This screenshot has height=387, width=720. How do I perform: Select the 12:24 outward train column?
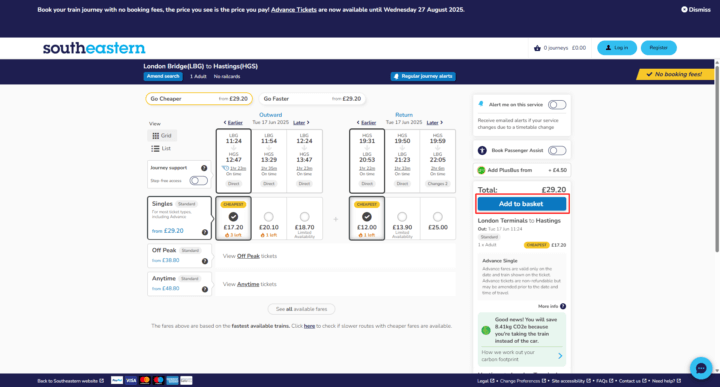[304, 161]
